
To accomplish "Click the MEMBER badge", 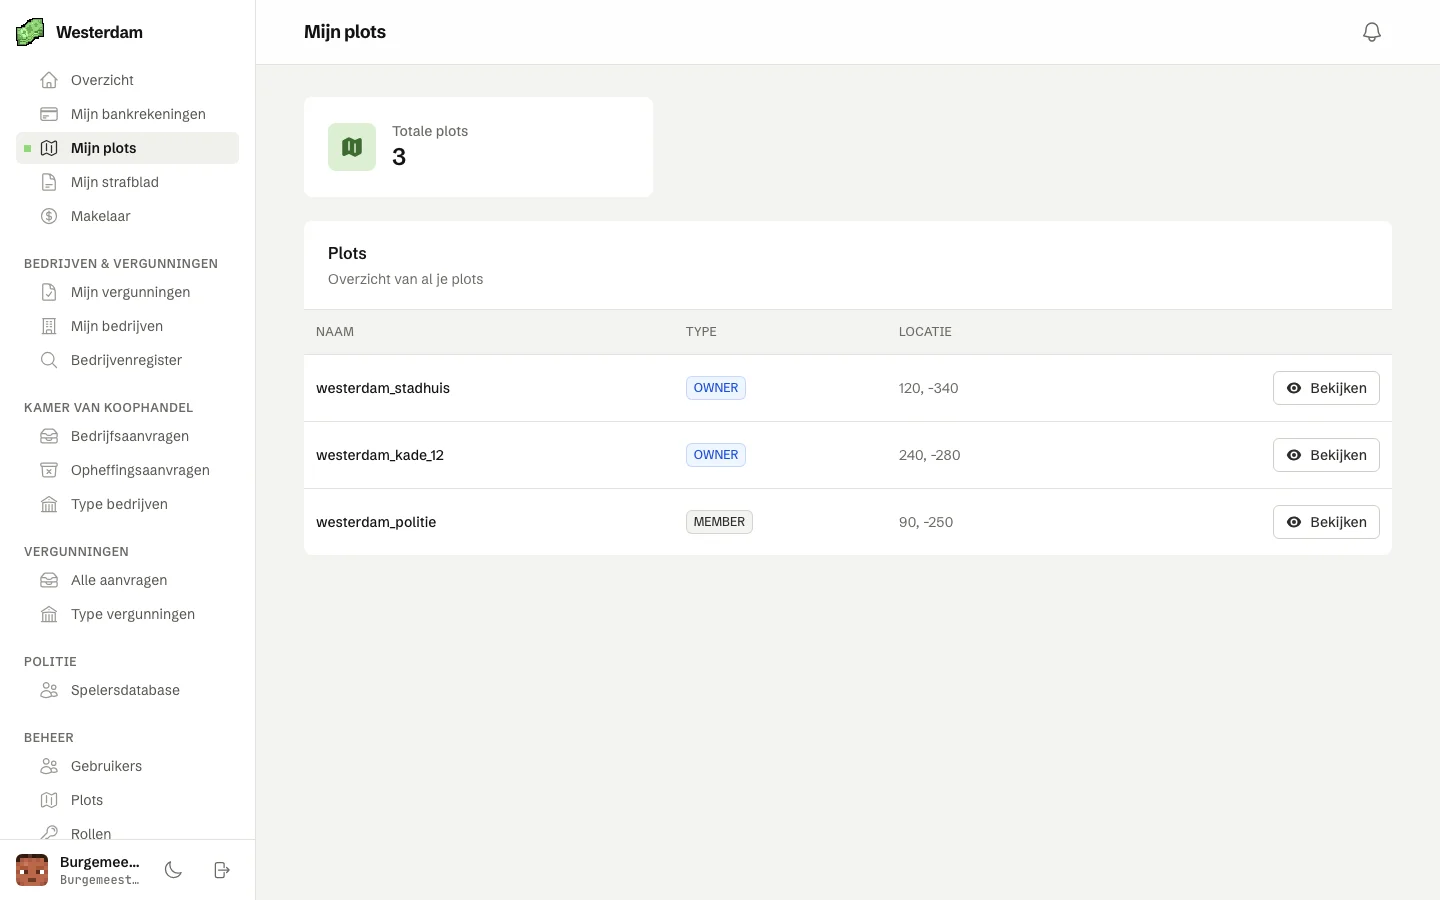I will coord(719,522).
